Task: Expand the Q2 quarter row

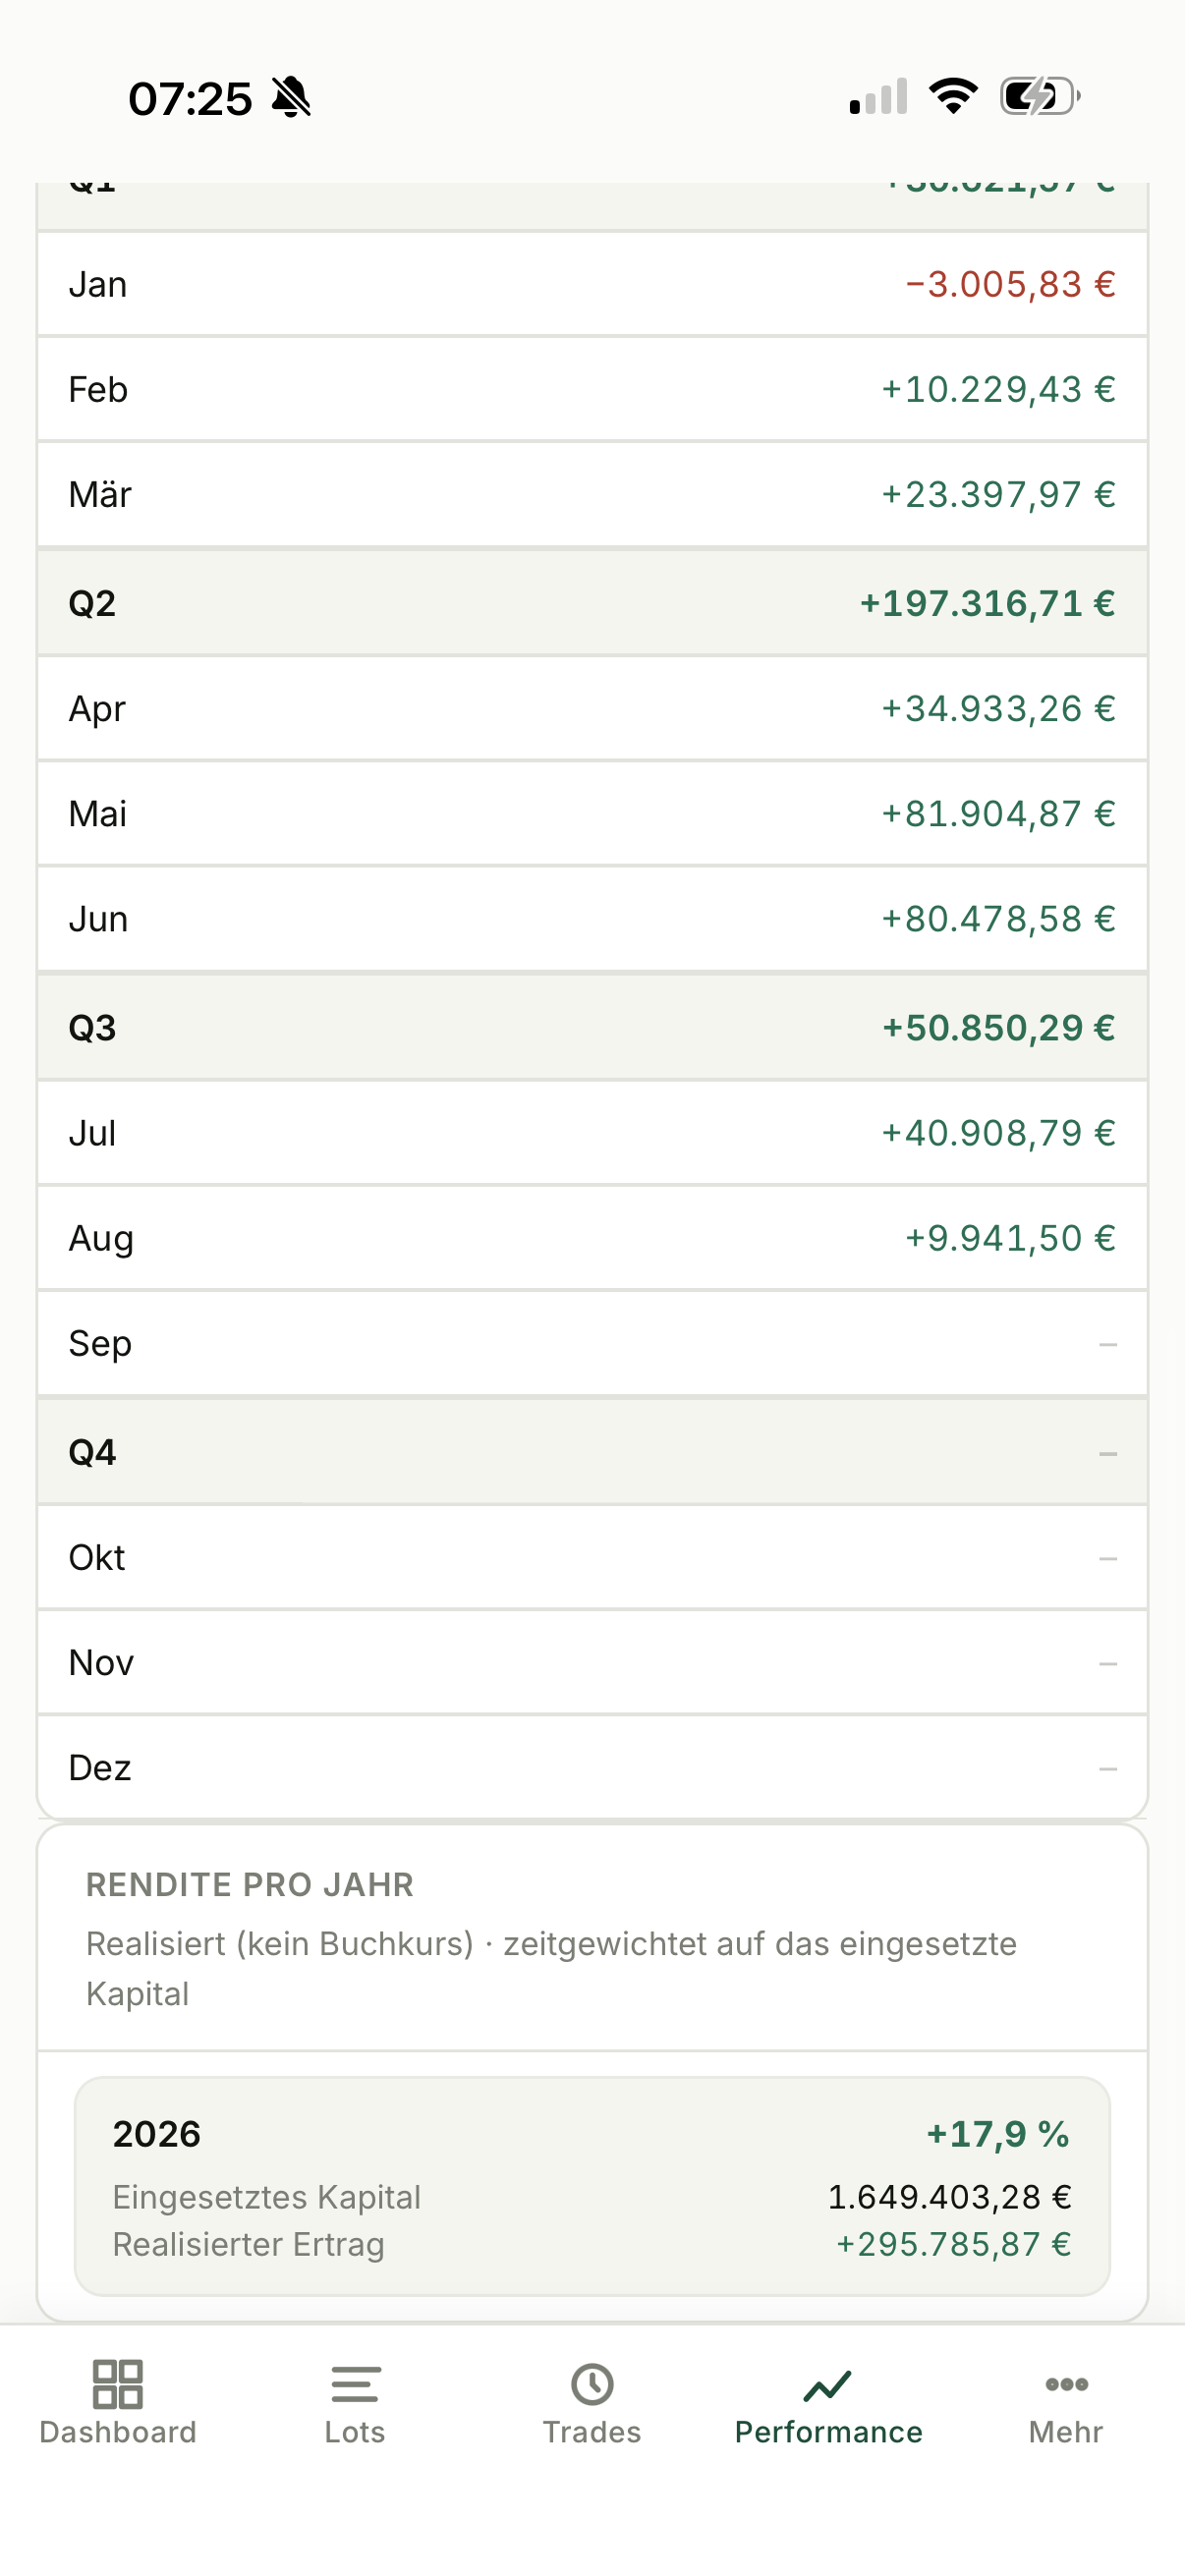Action: point(592,603)
